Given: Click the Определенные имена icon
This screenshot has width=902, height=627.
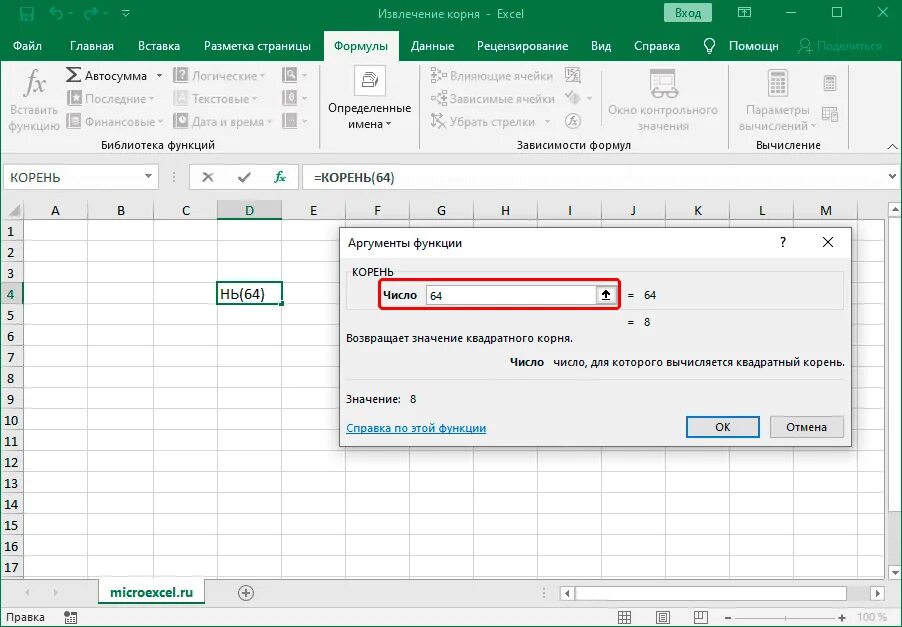Looking at the screenshot, I should (369, 81).
